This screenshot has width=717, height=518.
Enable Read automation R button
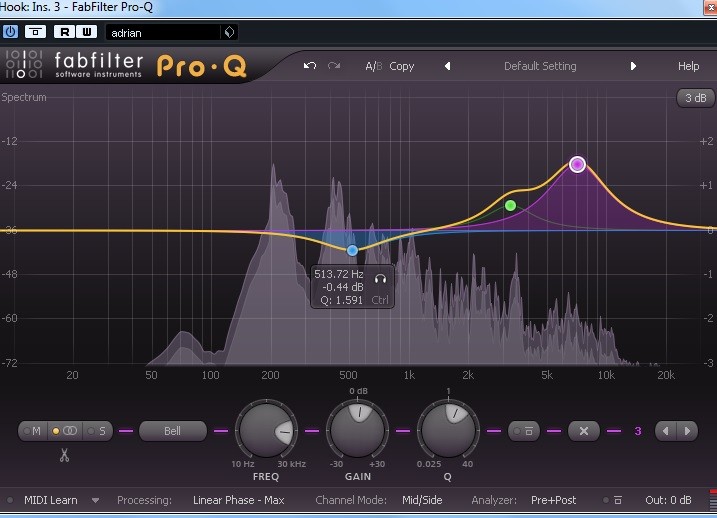[x=64, y=32]
